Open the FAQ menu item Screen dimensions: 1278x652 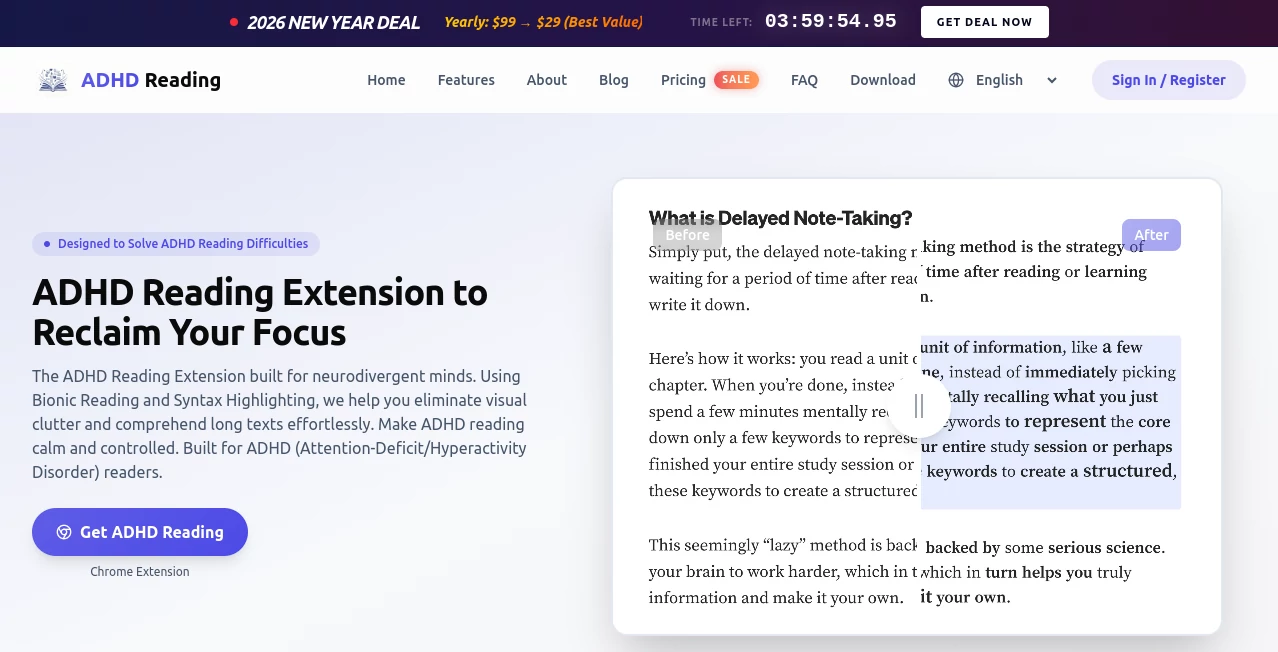pos(804,80)
